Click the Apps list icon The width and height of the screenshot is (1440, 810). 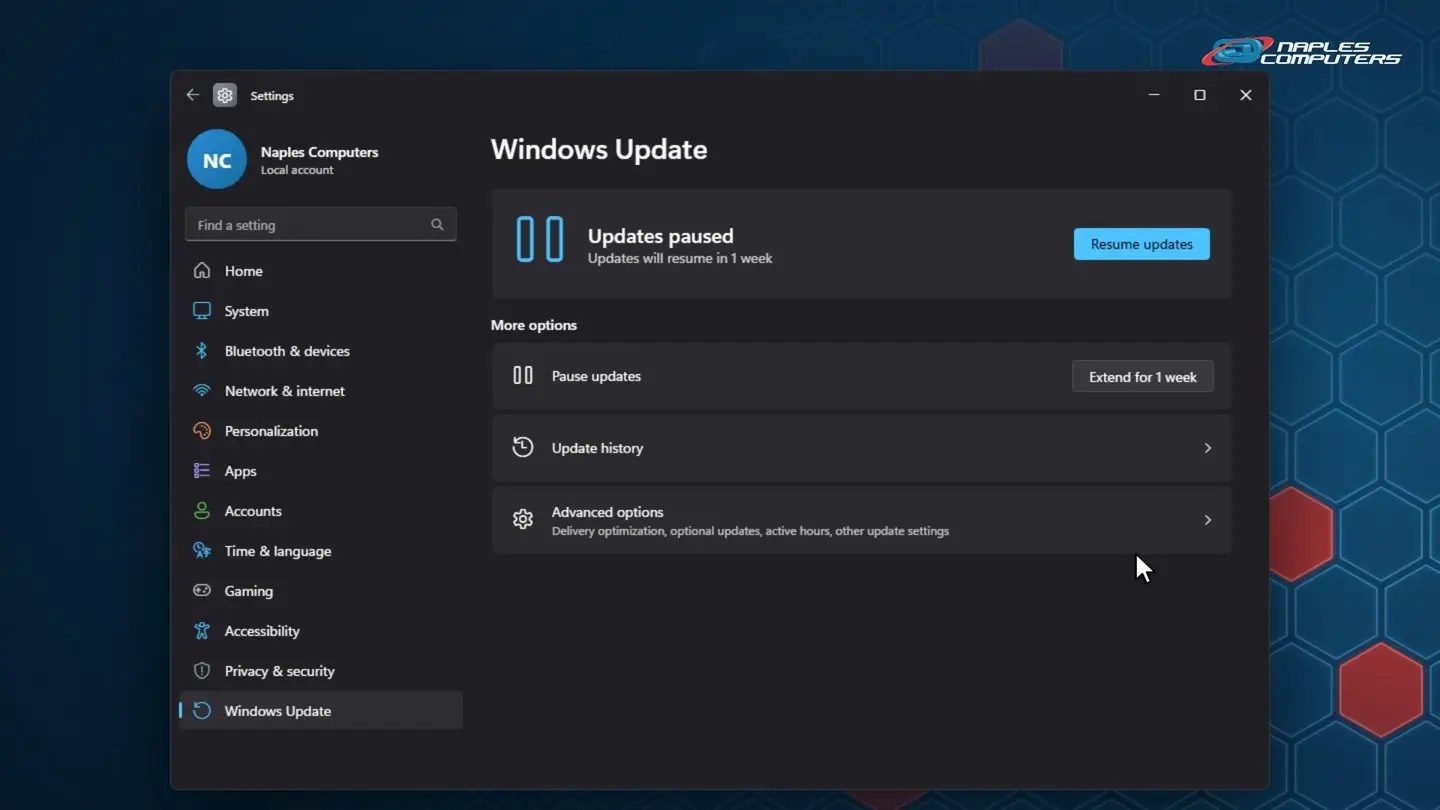202,471
